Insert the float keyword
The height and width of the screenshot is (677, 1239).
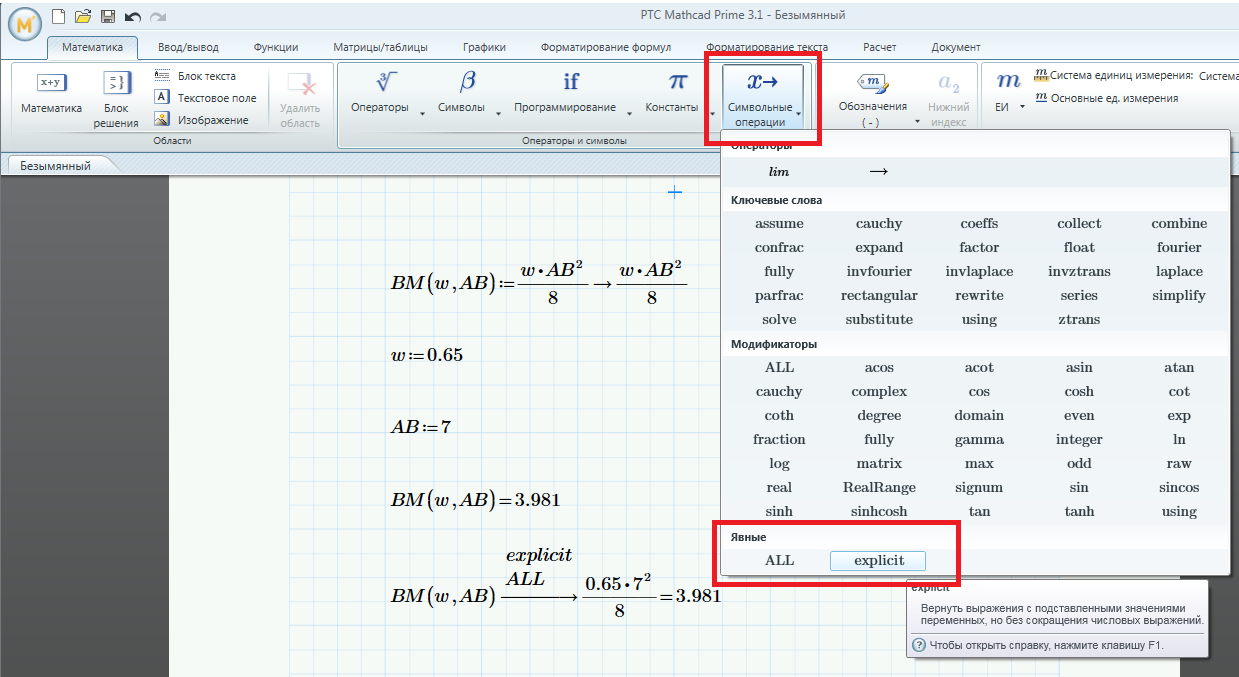click(x=1079, y=247)
